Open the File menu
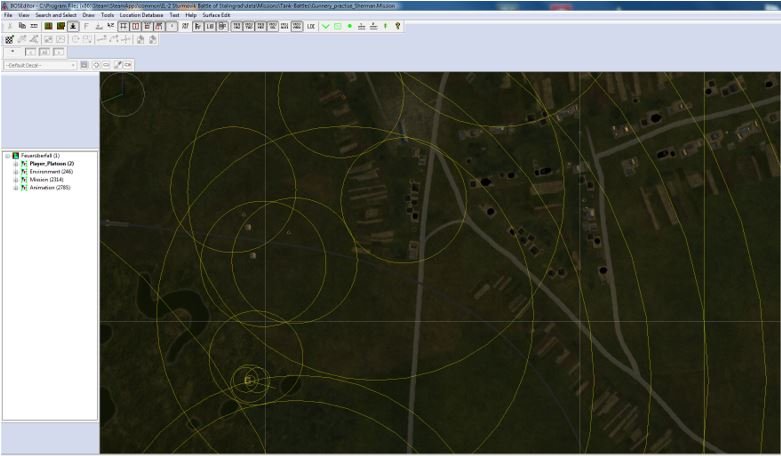The width and height of the screenshot is (781, 456). pyautogui.click(x=8, y=15)
